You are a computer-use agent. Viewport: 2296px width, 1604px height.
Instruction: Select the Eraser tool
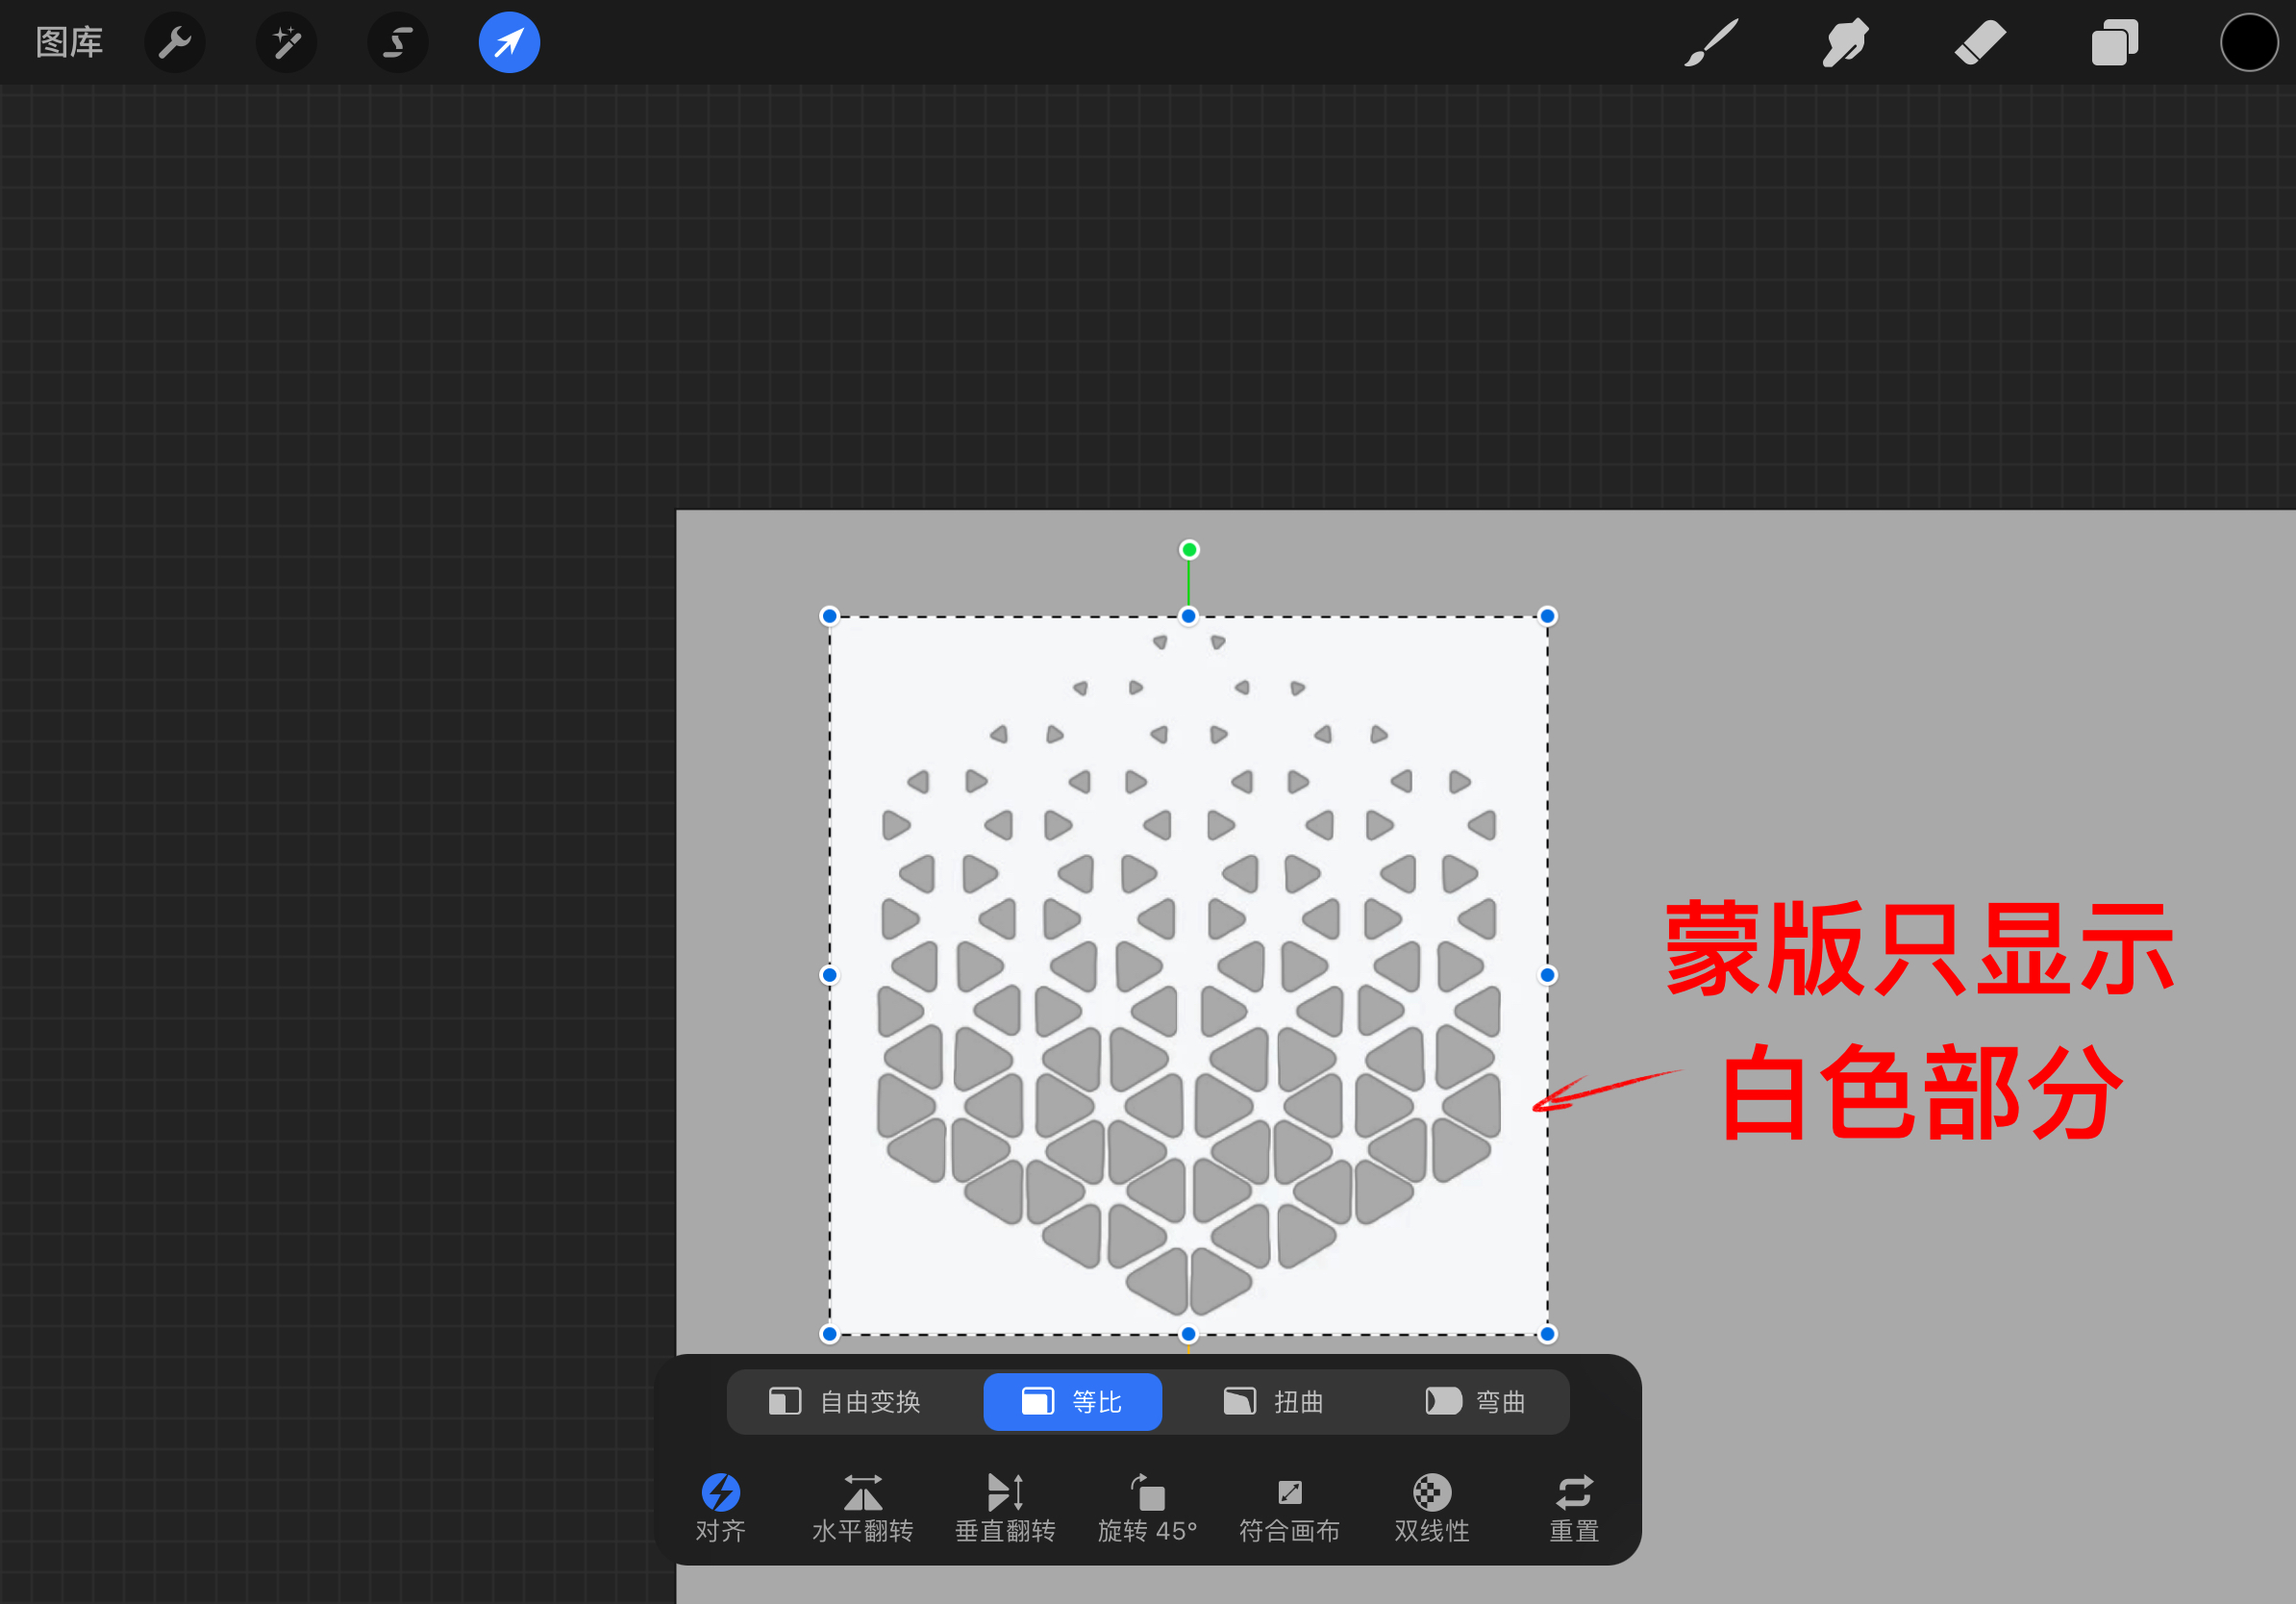1980,43
